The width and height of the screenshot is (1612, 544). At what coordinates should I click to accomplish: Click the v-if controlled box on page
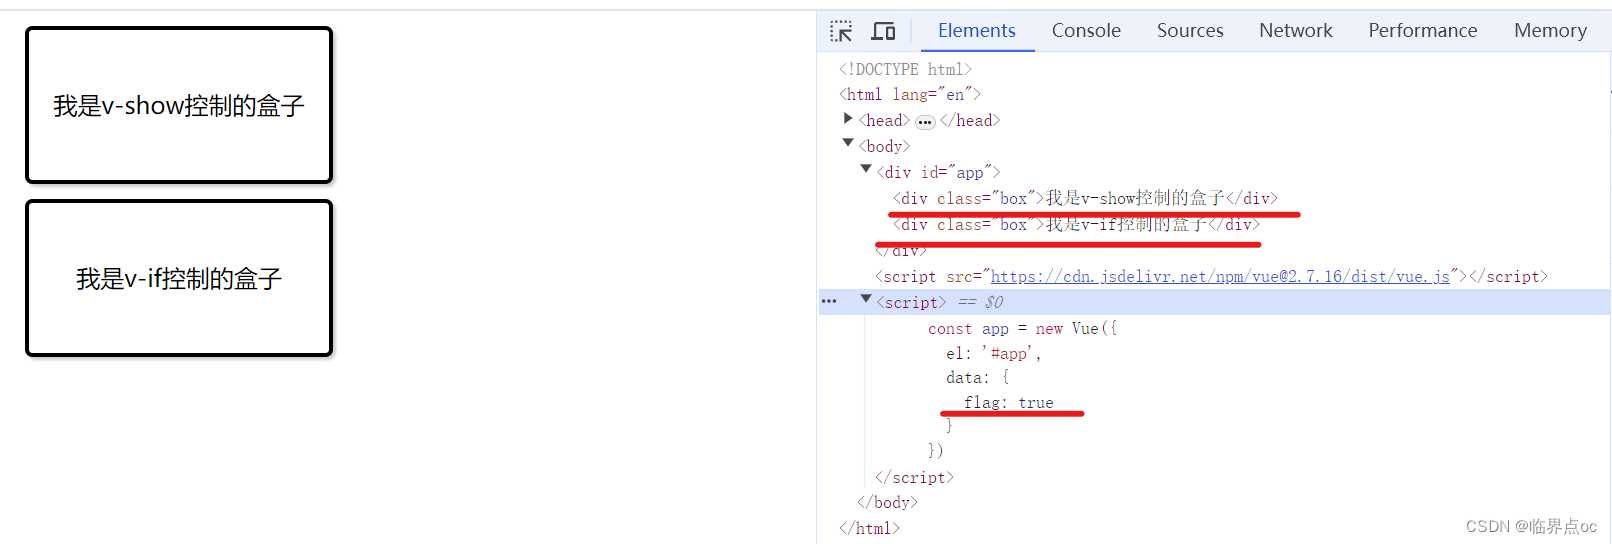tap(179, 278)
